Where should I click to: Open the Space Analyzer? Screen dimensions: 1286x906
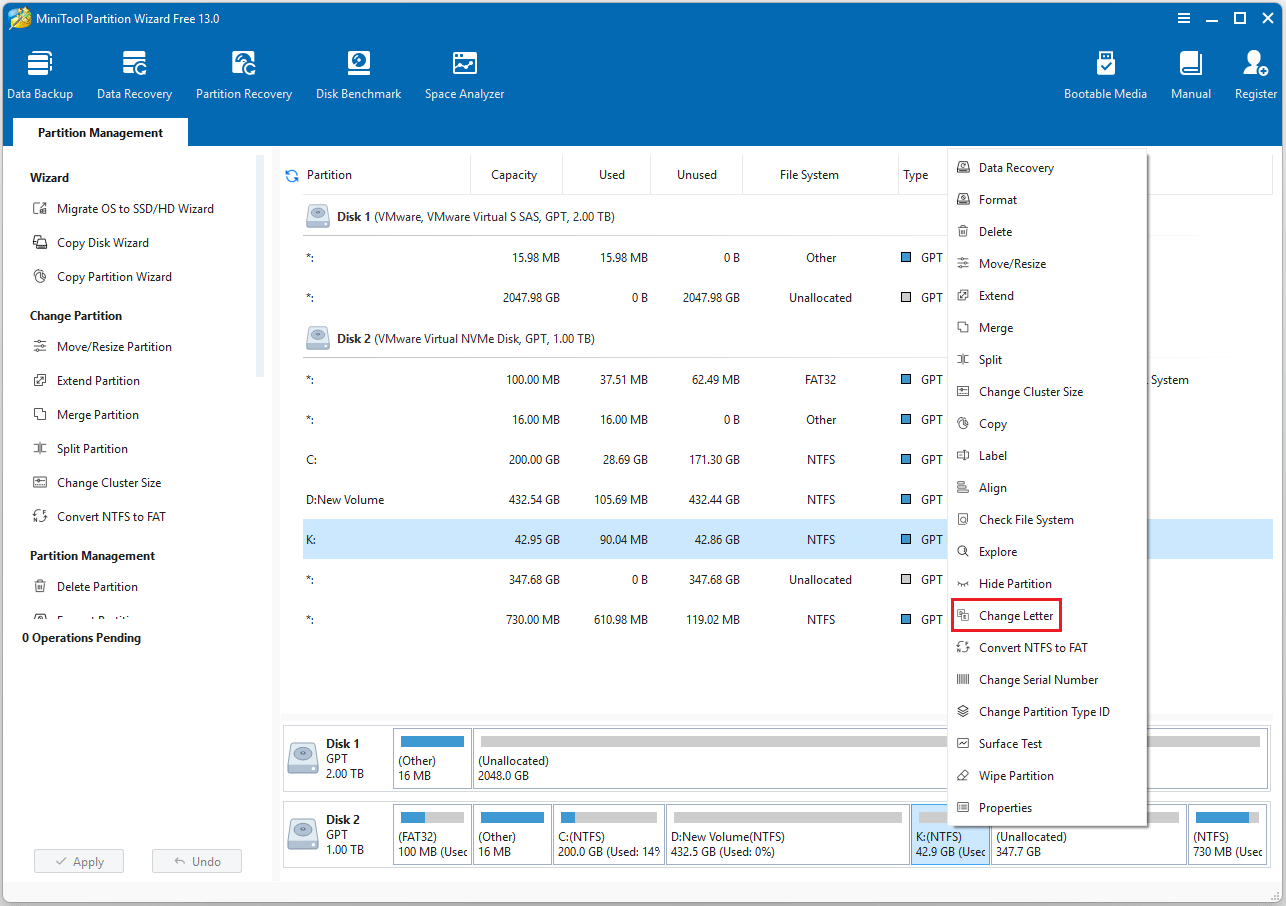(x=464, y=72)
